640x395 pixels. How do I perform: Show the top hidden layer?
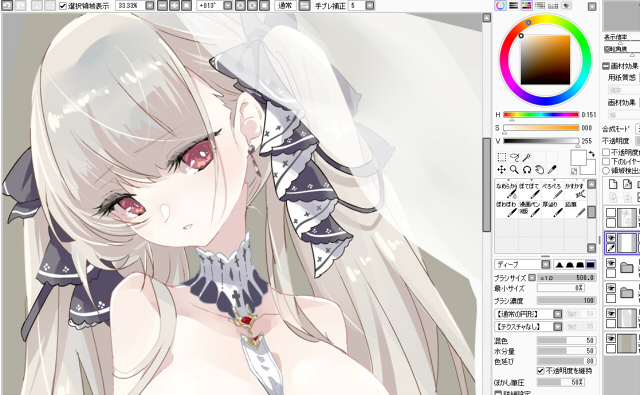coord(611,213)
